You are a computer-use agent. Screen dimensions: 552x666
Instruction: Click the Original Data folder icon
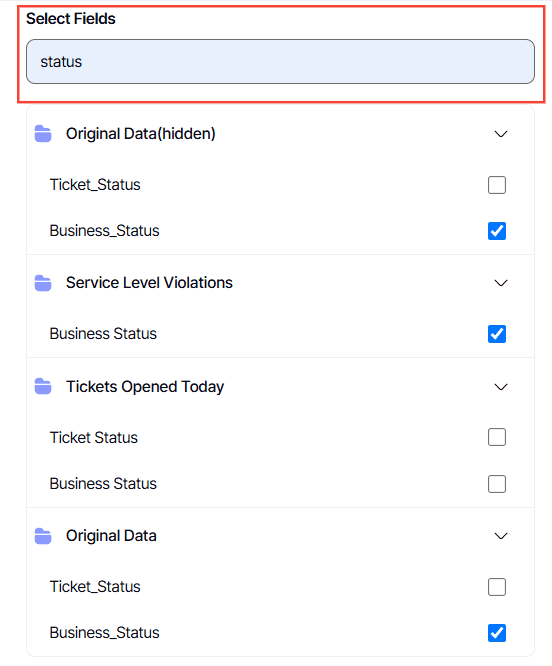[43, 536]
